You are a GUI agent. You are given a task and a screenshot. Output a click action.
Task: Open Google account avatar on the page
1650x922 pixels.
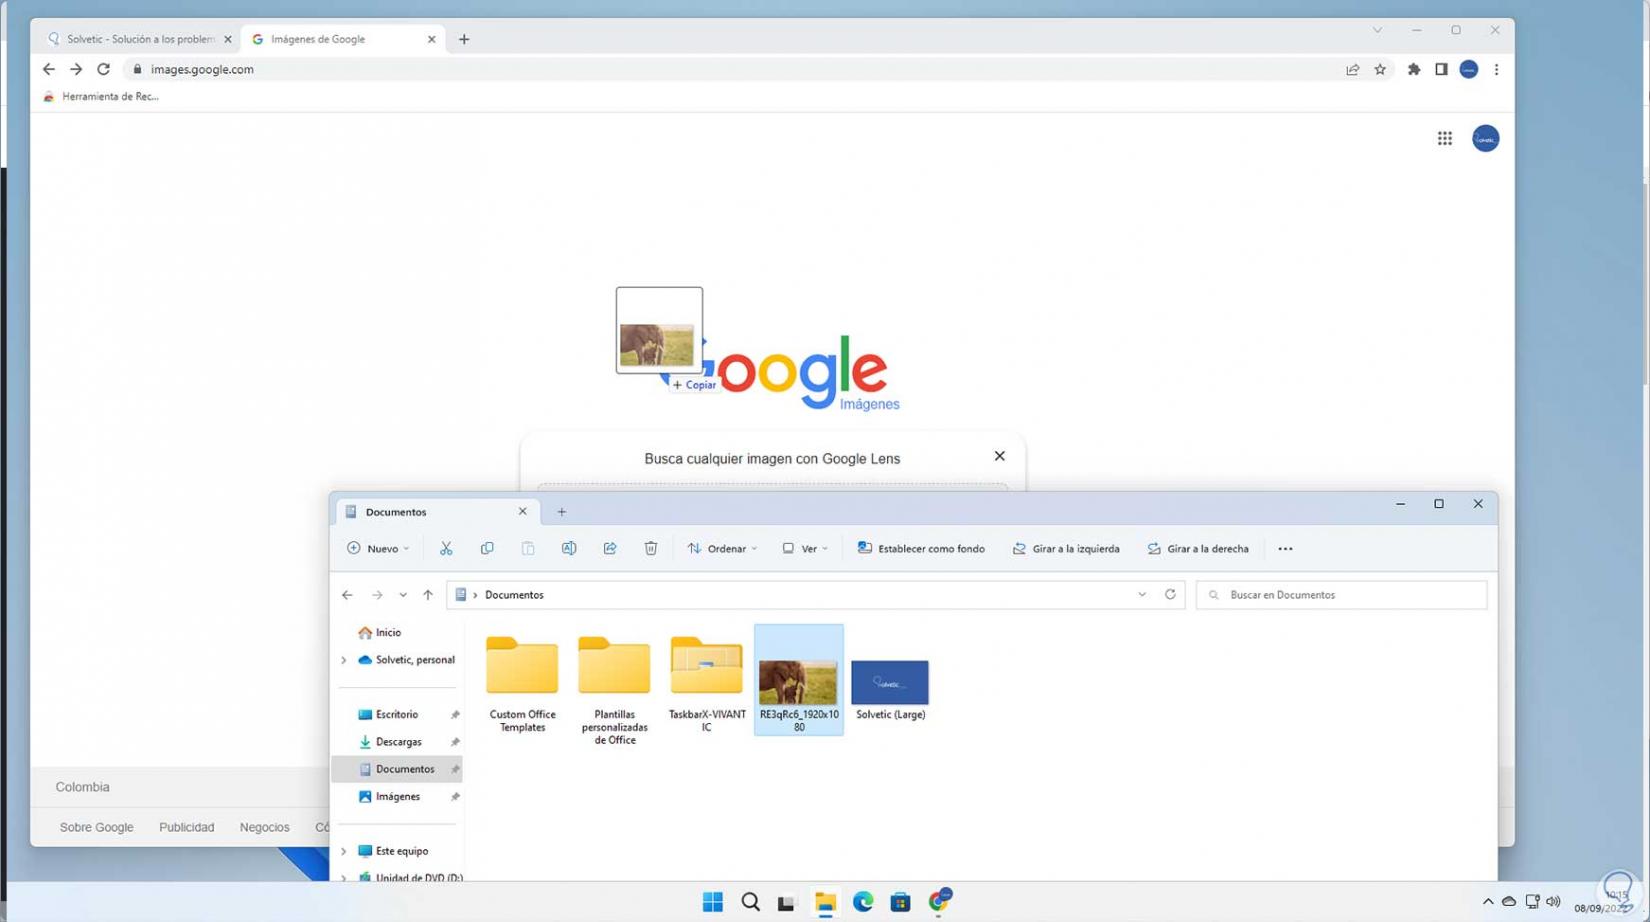tap(1485, 138)
